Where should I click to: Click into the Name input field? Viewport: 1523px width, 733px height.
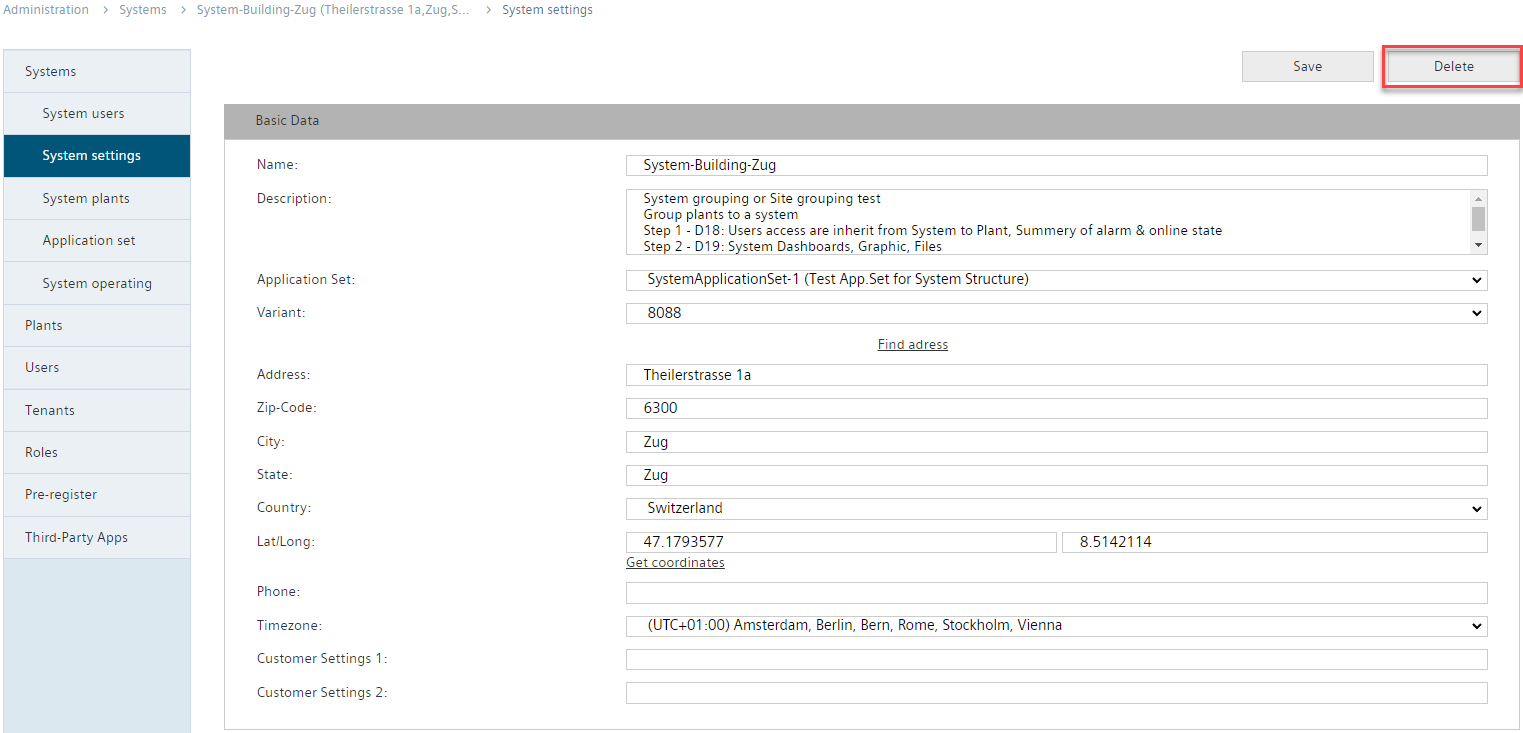coord(1056,166)
